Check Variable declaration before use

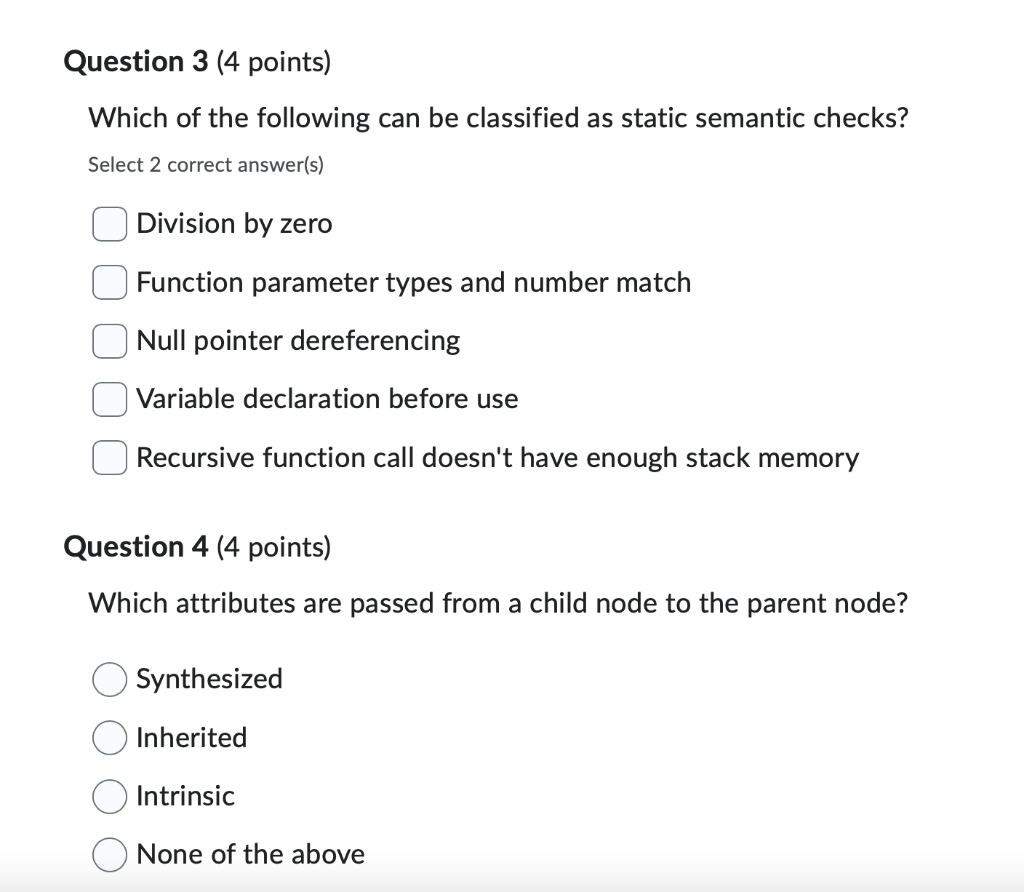[109, 399]
